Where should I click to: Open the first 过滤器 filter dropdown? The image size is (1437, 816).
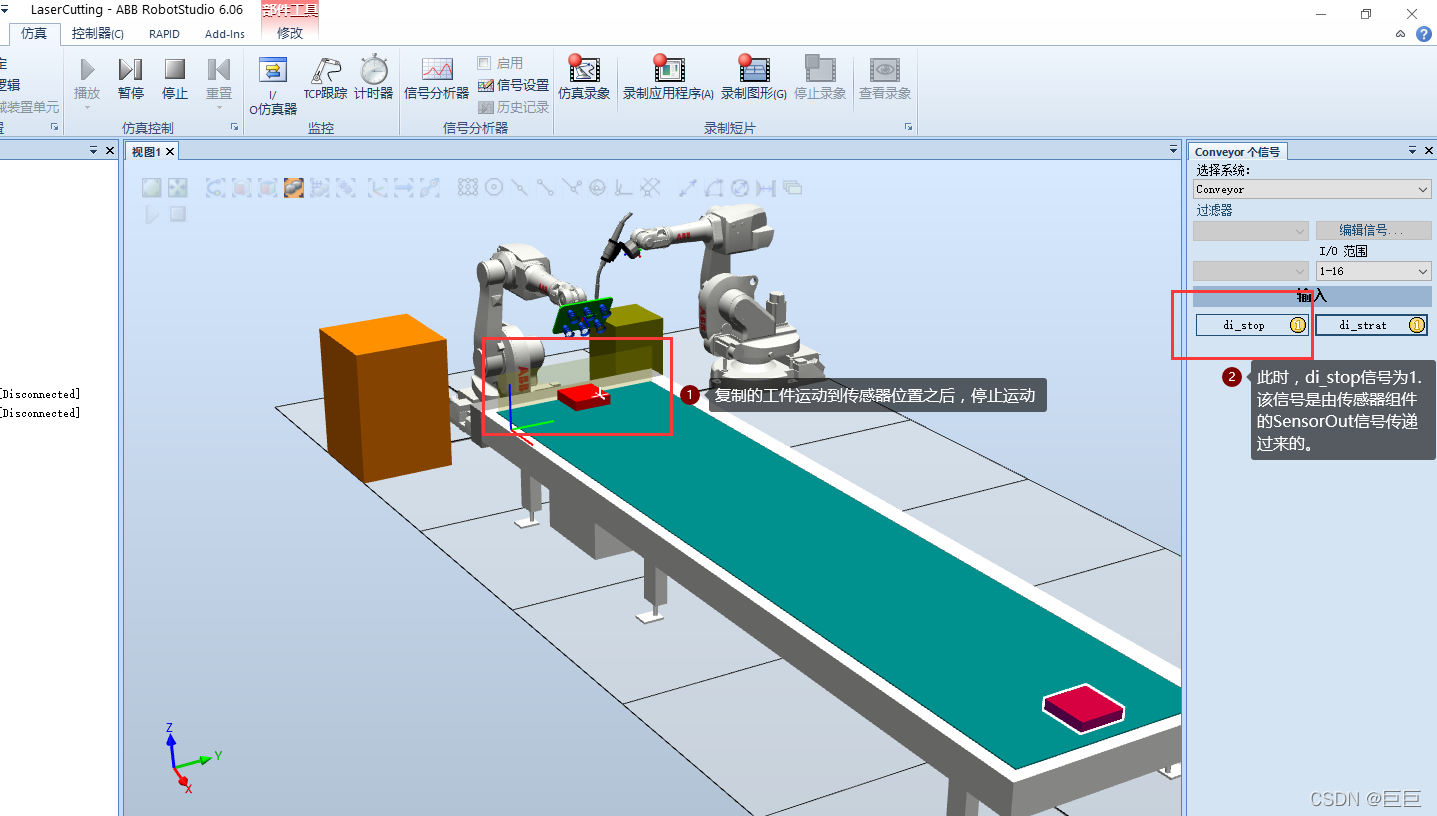pyautogui.click(x=1250, y=231)
